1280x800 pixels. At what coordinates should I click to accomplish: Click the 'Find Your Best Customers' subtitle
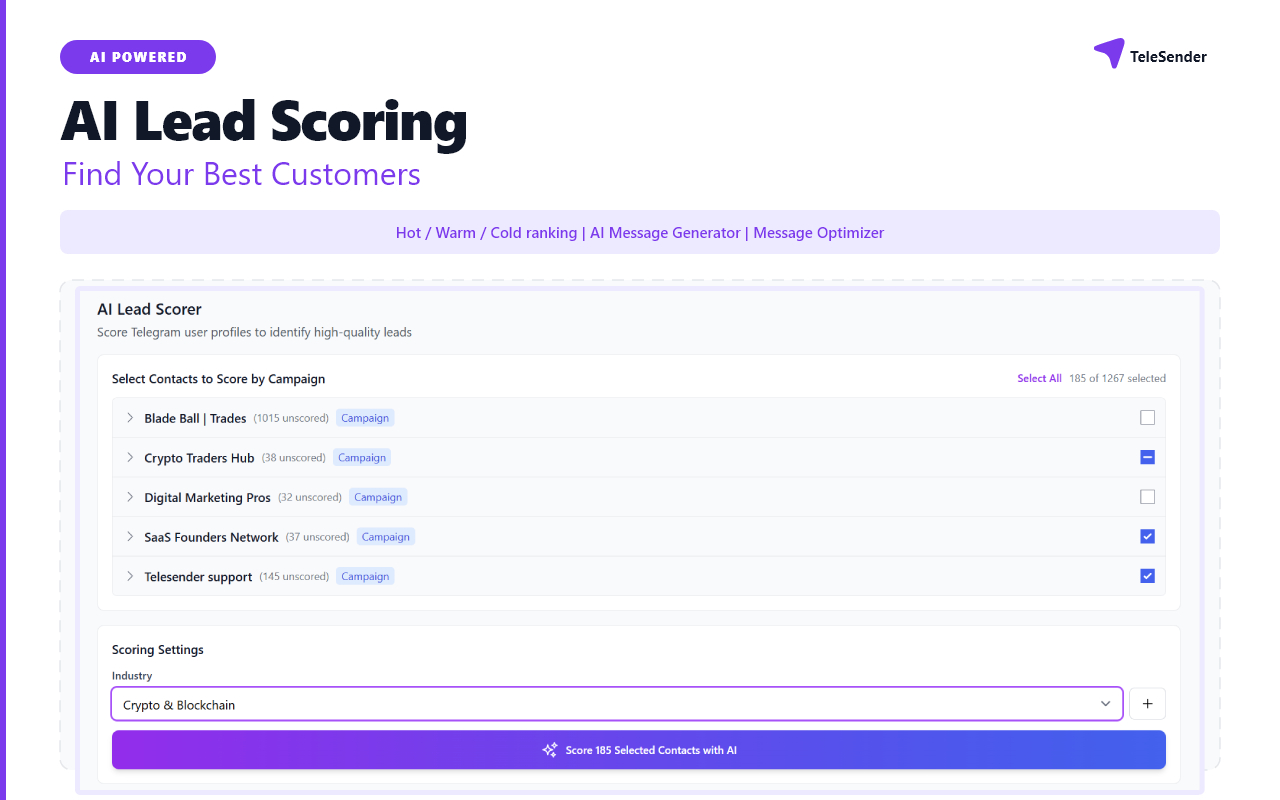241,174
